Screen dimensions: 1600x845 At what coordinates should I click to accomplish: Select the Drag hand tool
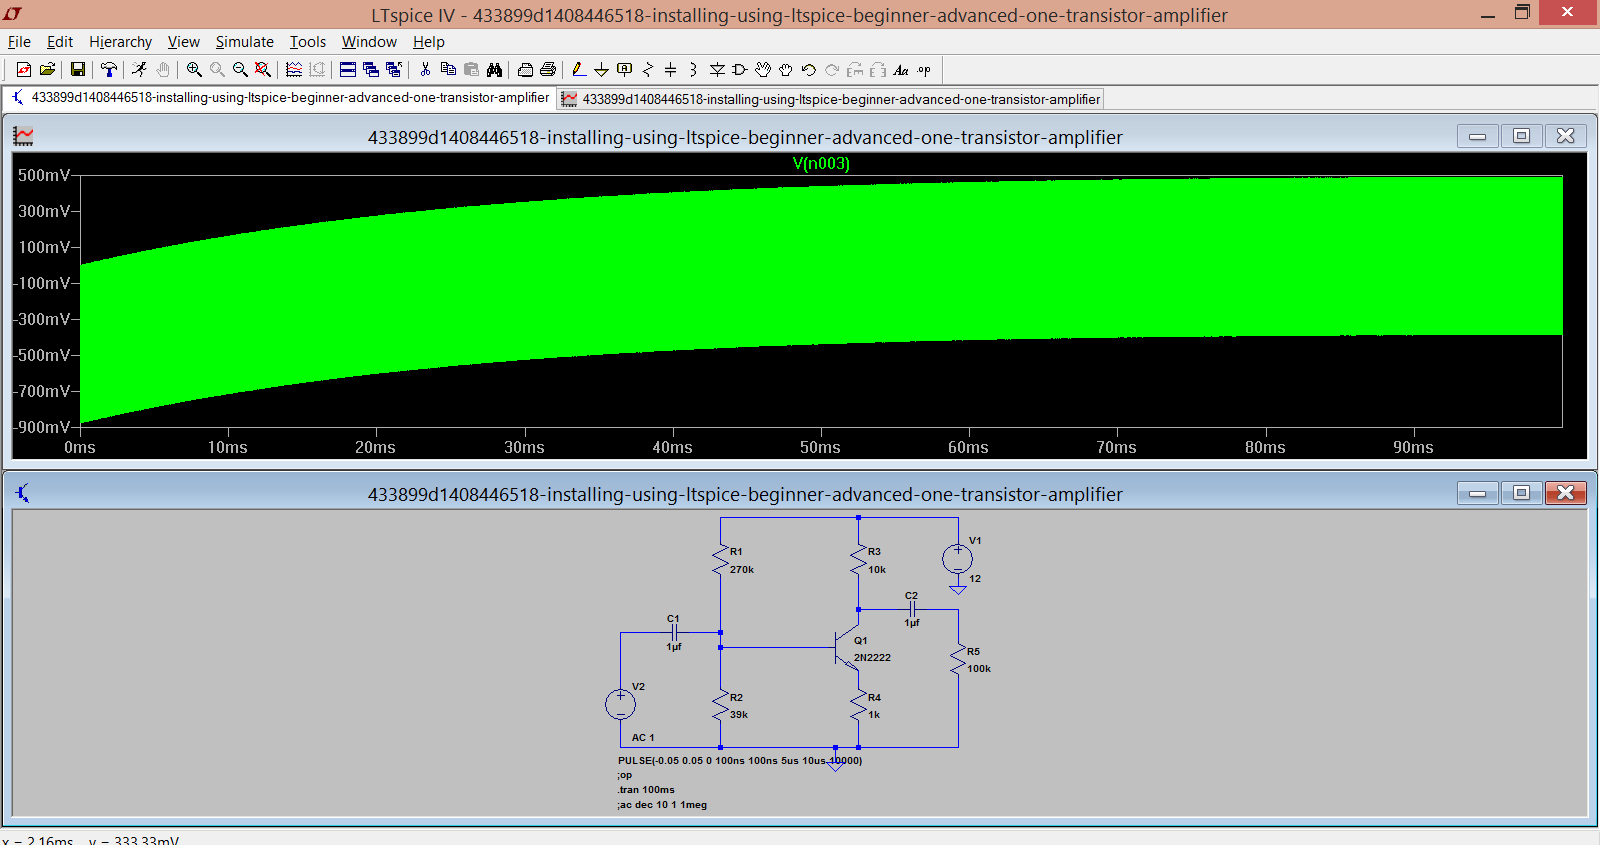click(786, 70)
